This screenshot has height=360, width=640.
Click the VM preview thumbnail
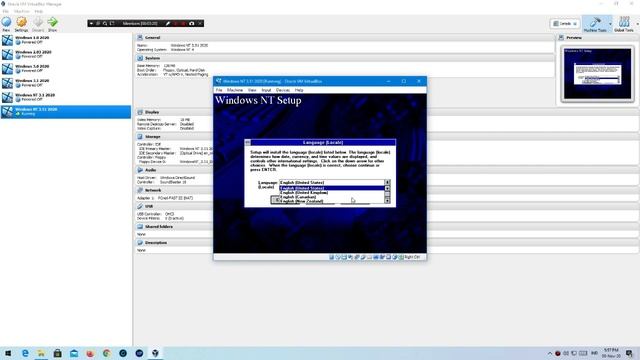[x=597, y=73]
